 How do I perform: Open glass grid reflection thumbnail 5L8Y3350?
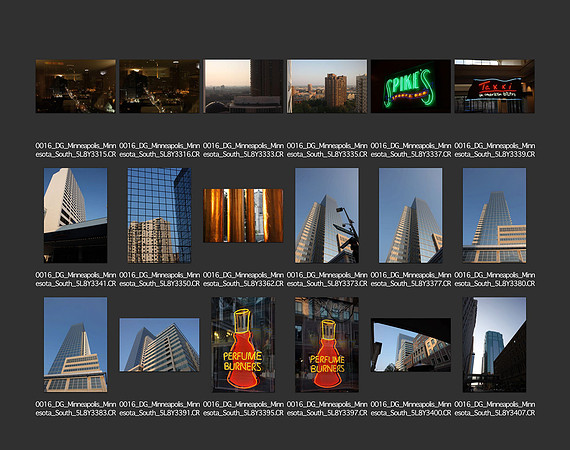click(x=159, y=215)
